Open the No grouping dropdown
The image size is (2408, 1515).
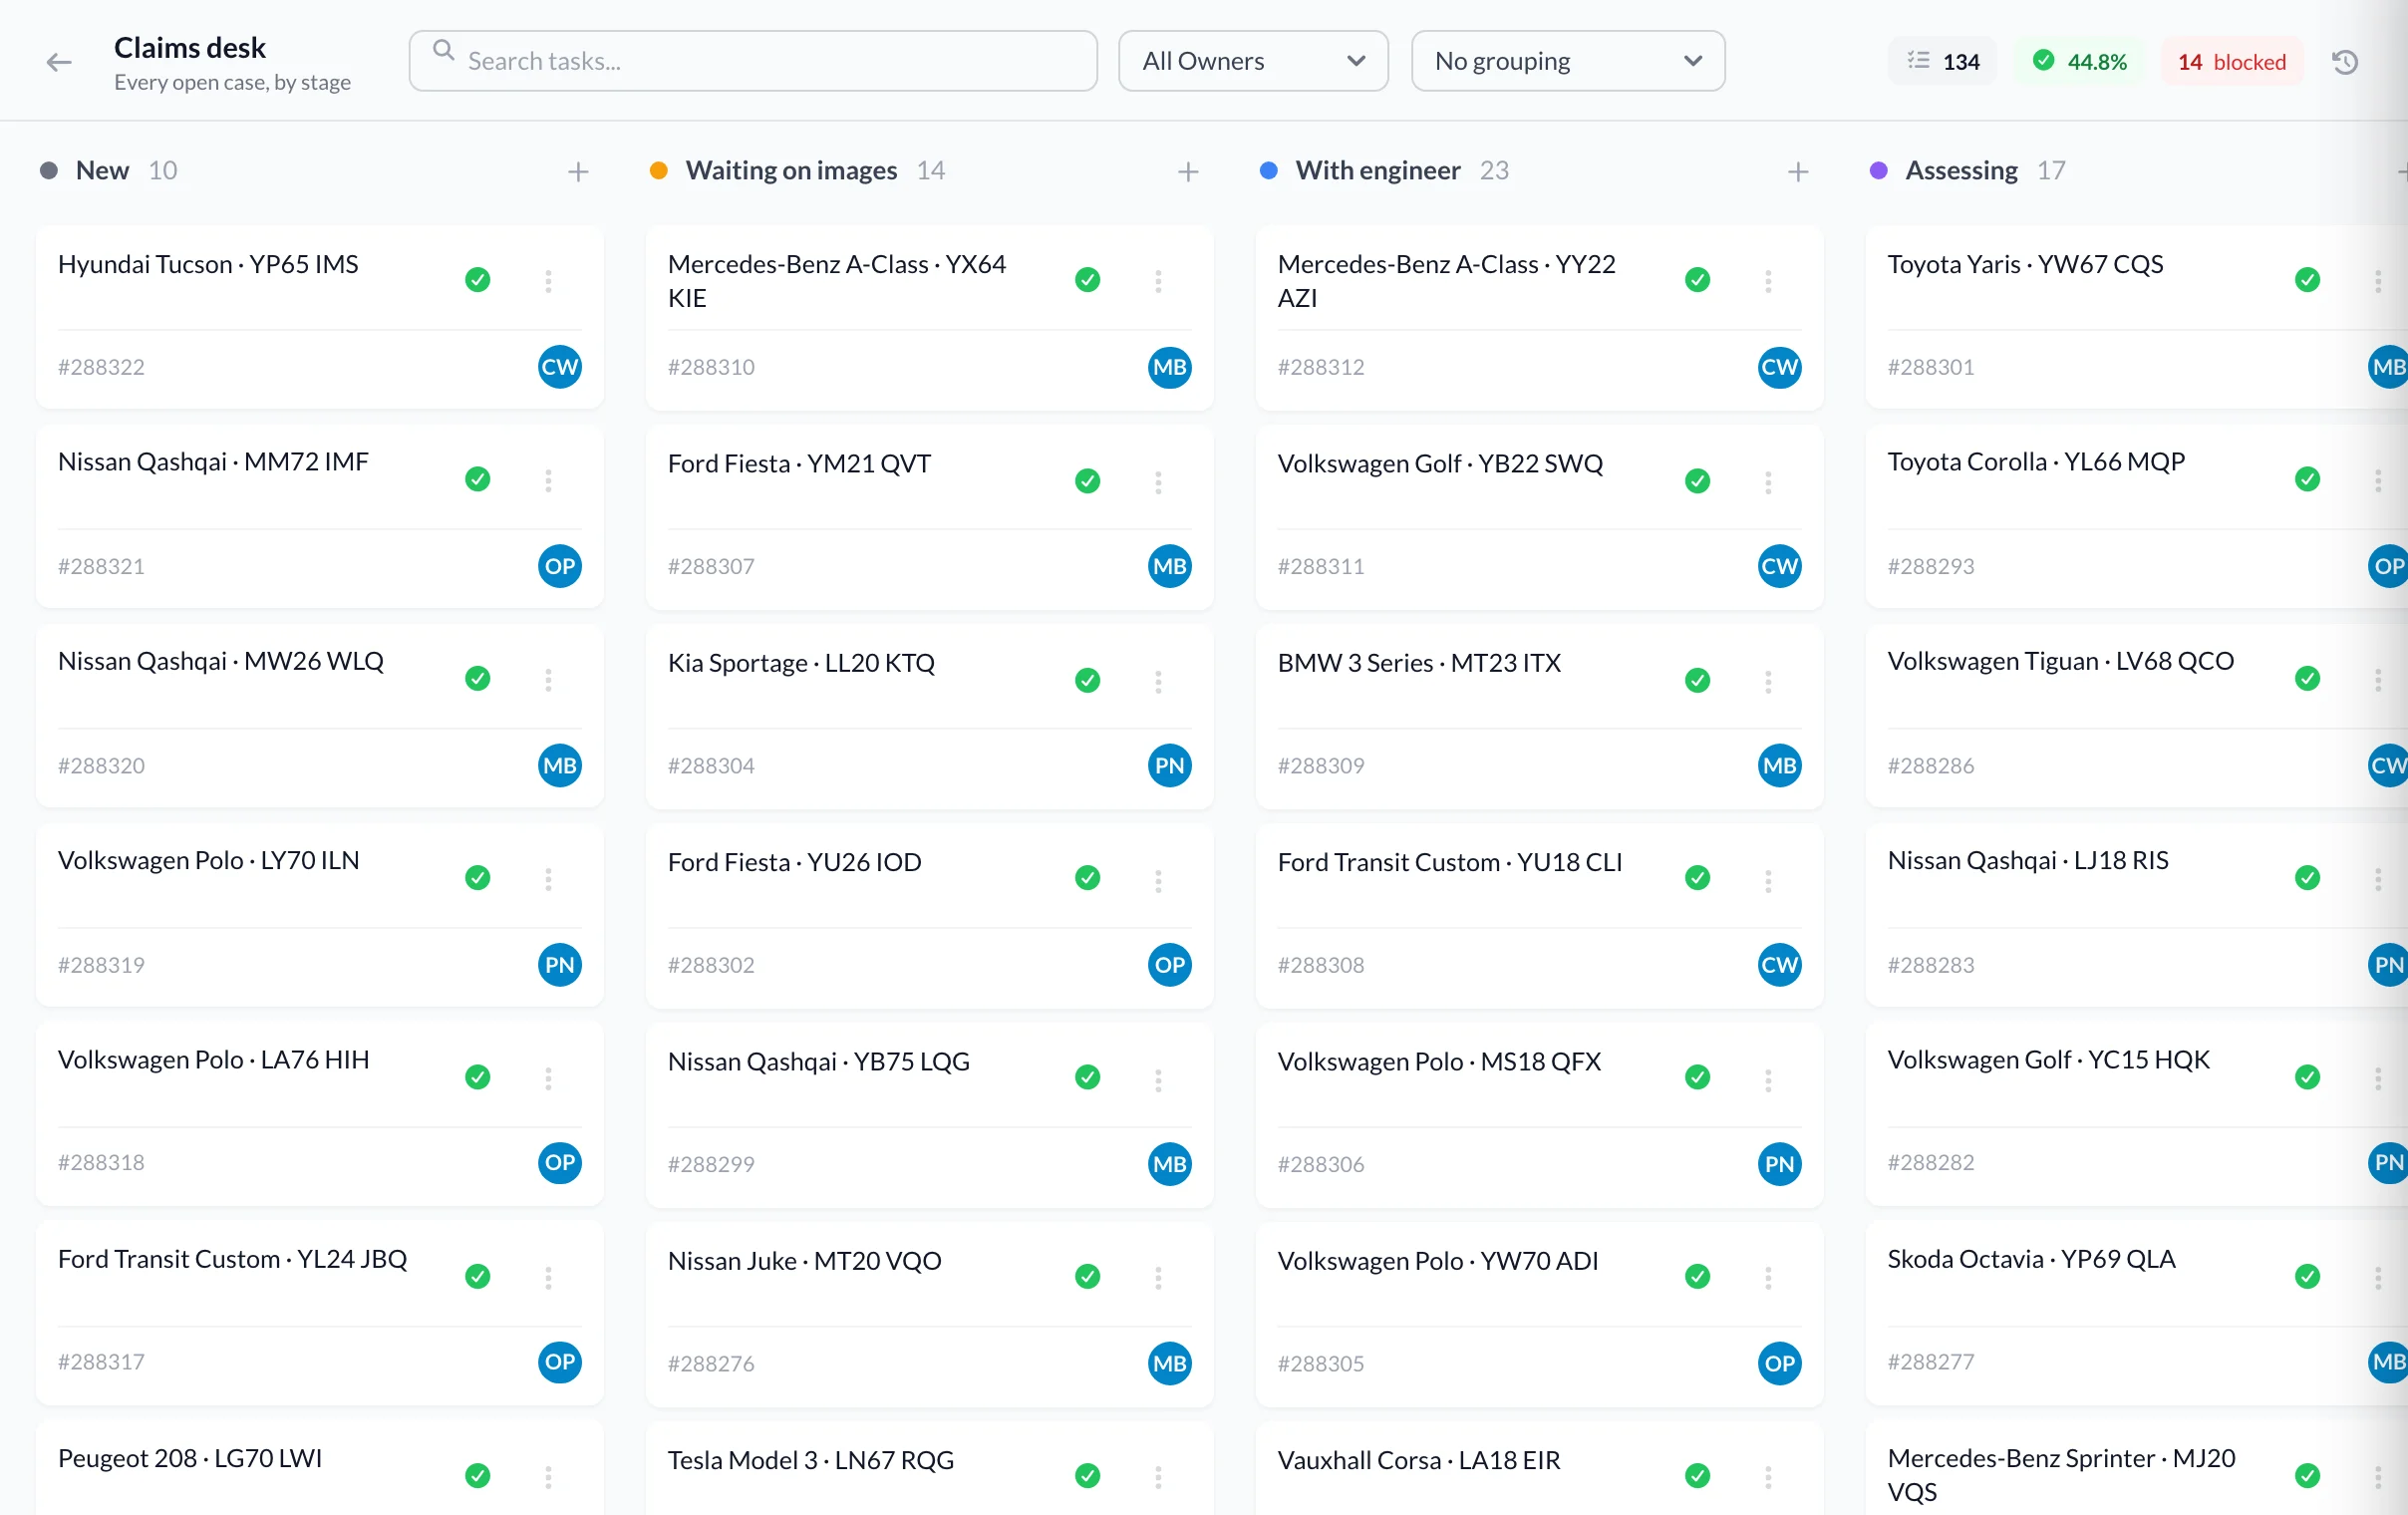[1568, 61]
